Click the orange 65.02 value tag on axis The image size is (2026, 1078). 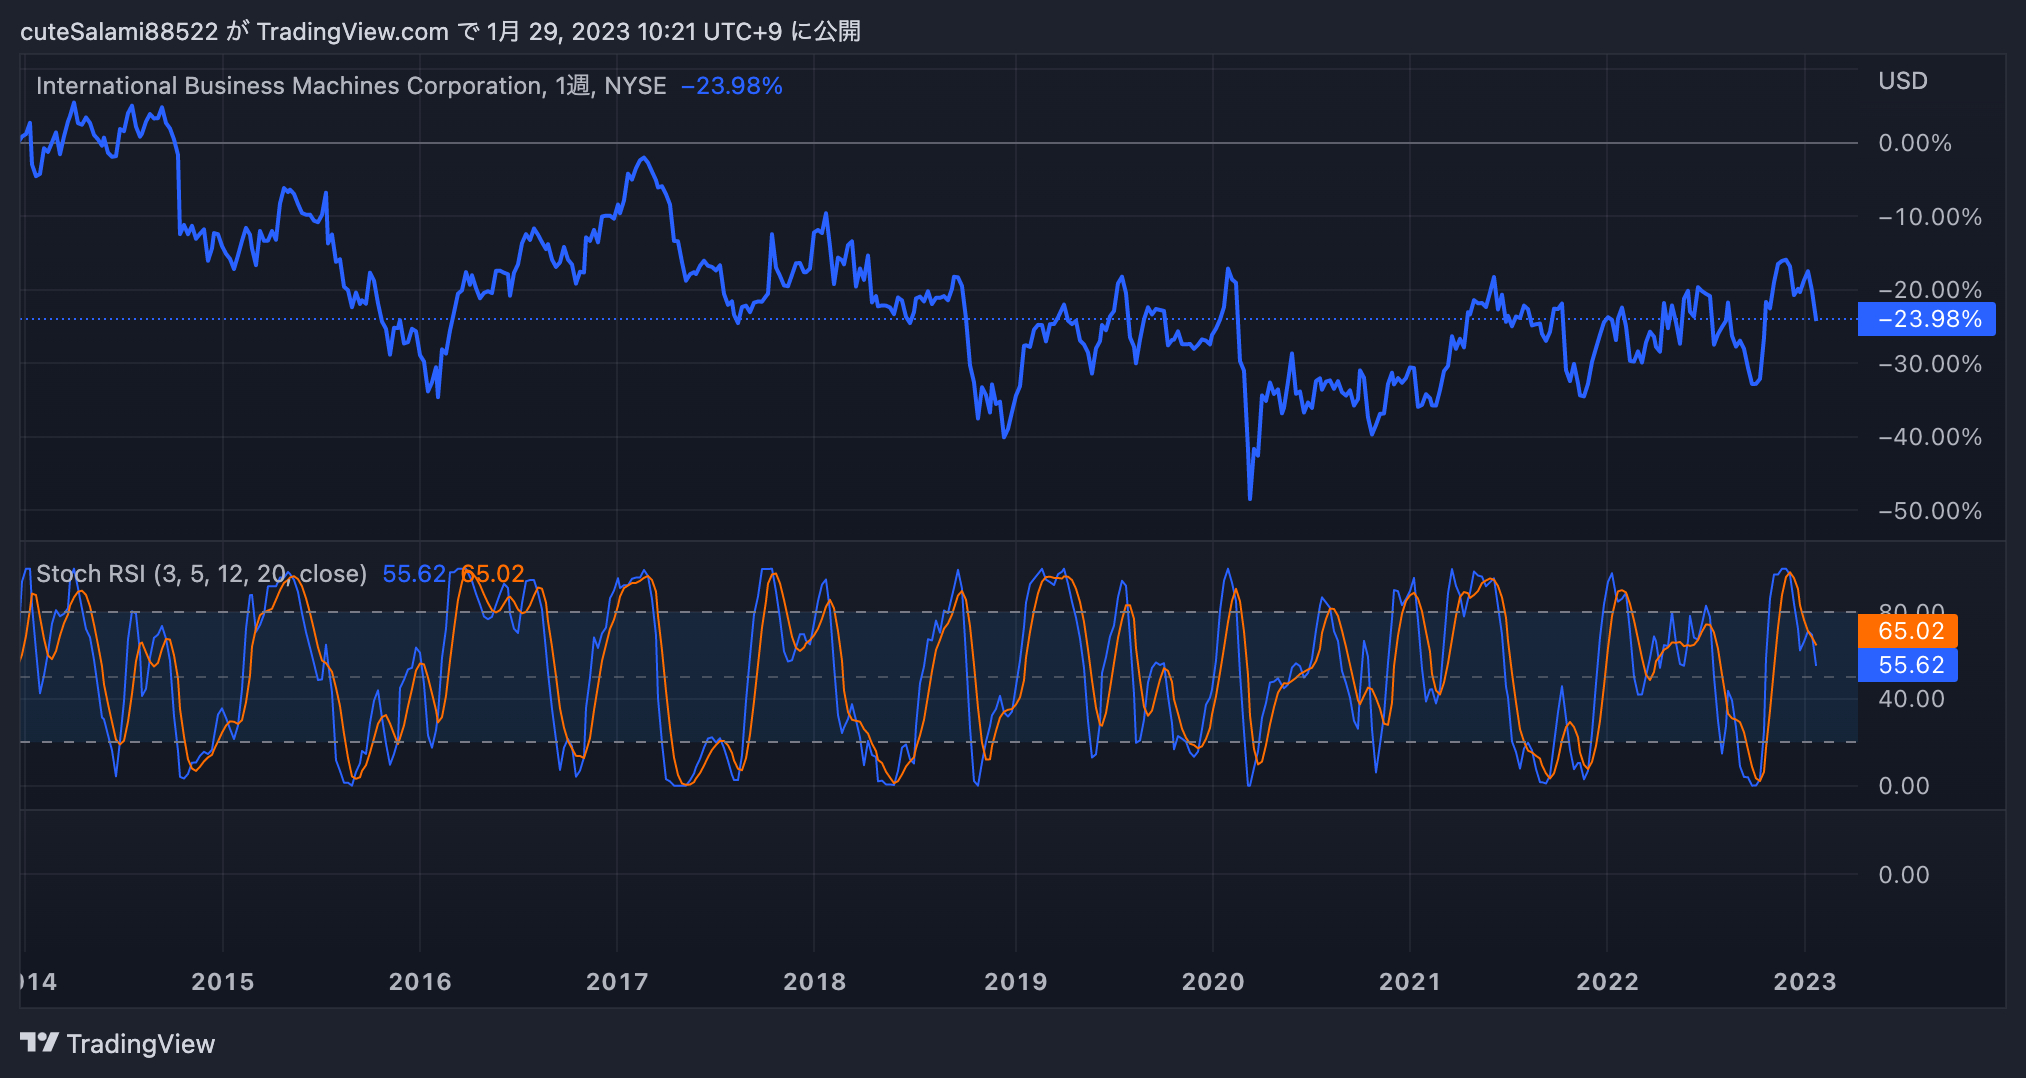coord(1908,631)
